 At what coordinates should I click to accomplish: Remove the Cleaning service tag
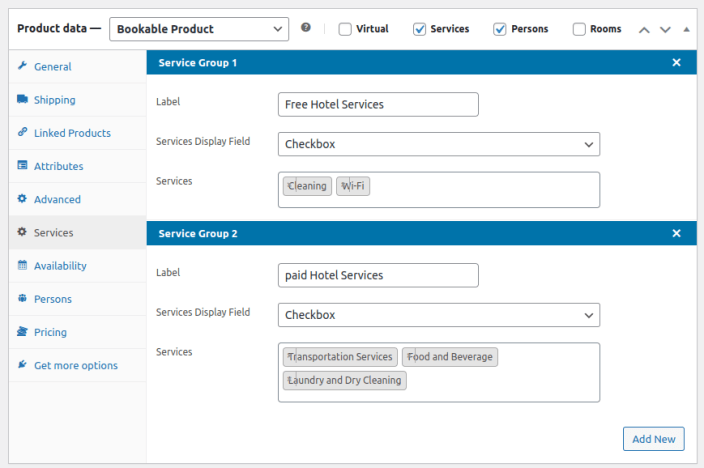[290, 185]
